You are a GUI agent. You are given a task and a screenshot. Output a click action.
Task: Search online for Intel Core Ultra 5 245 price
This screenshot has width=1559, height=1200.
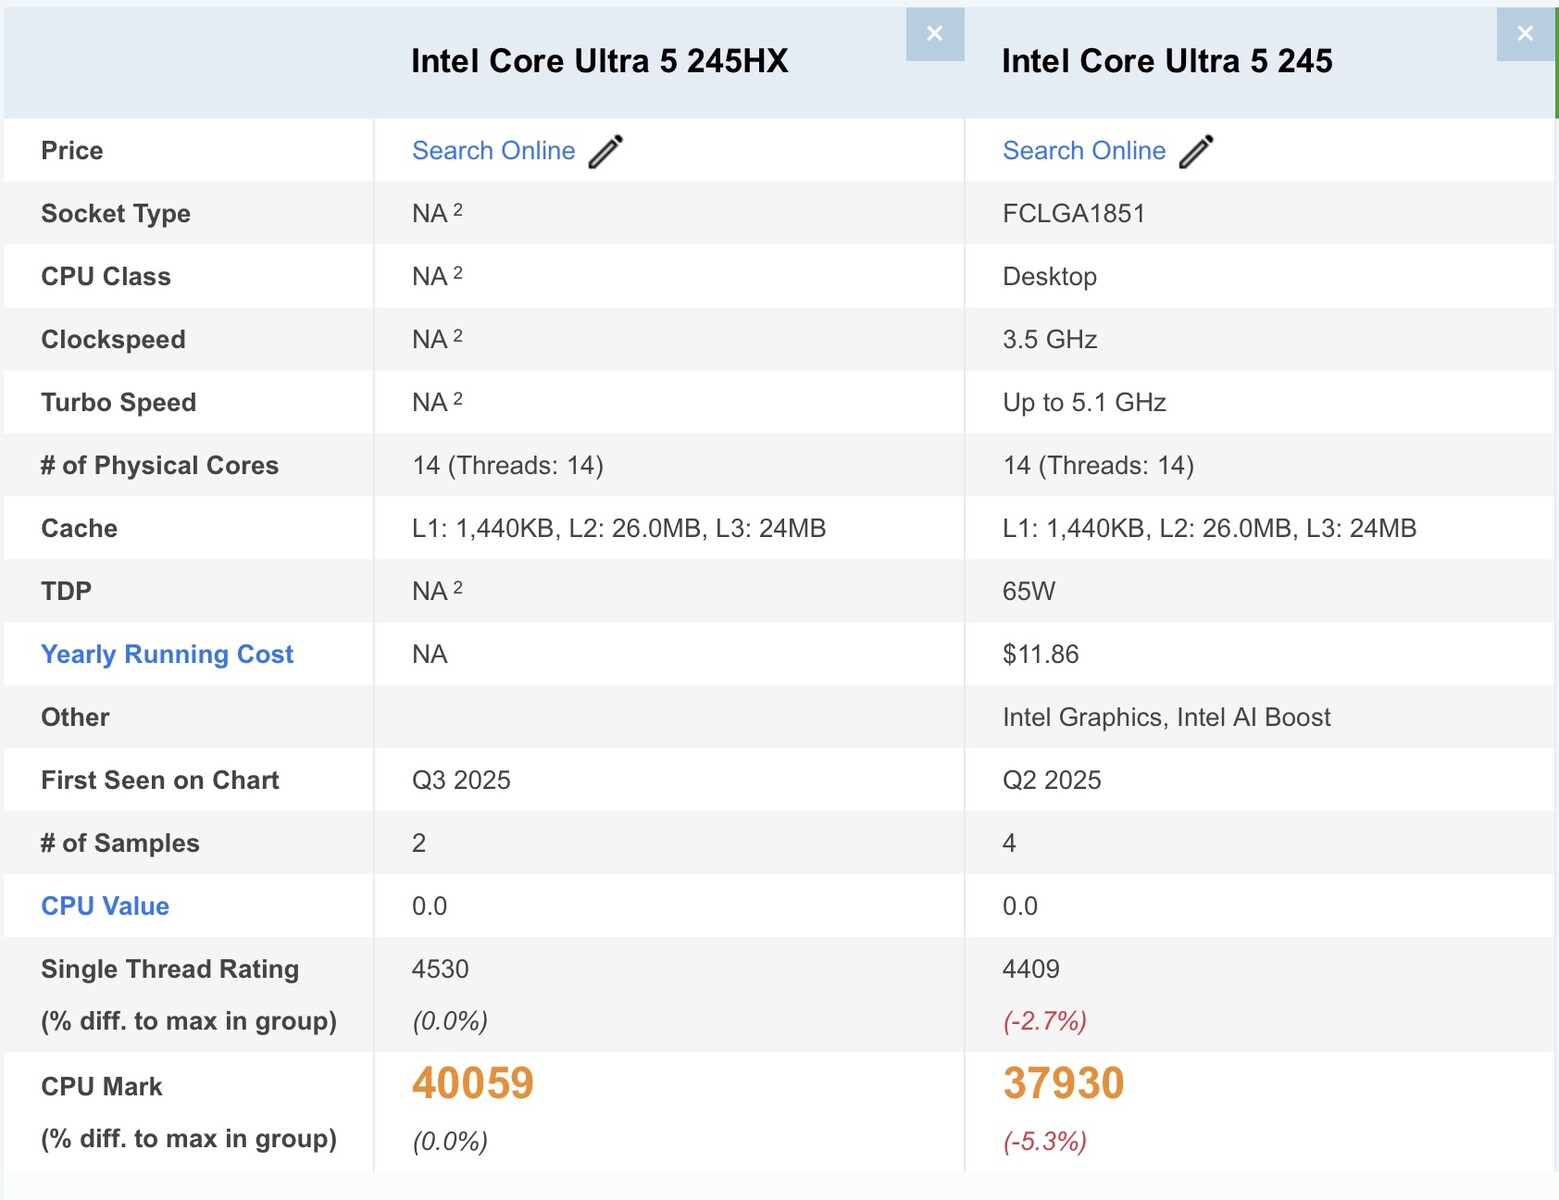(x=1084, y=150)
